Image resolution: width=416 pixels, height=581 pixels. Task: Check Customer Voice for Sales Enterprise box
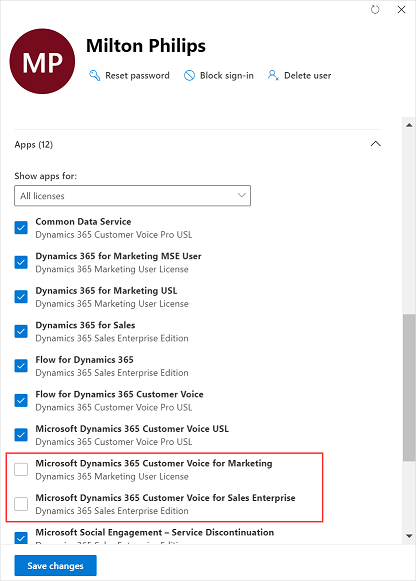21,504
